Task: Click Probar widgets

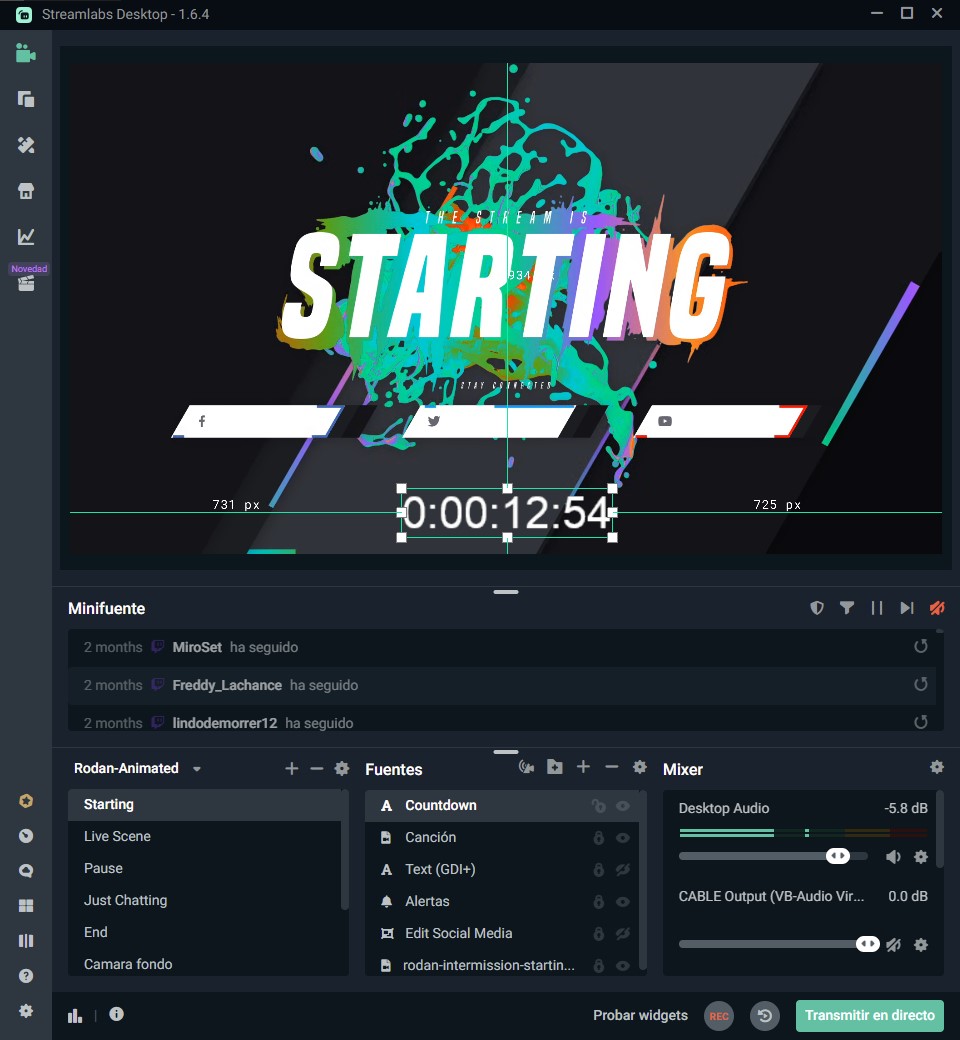Action: click(x=640, y=1015)
